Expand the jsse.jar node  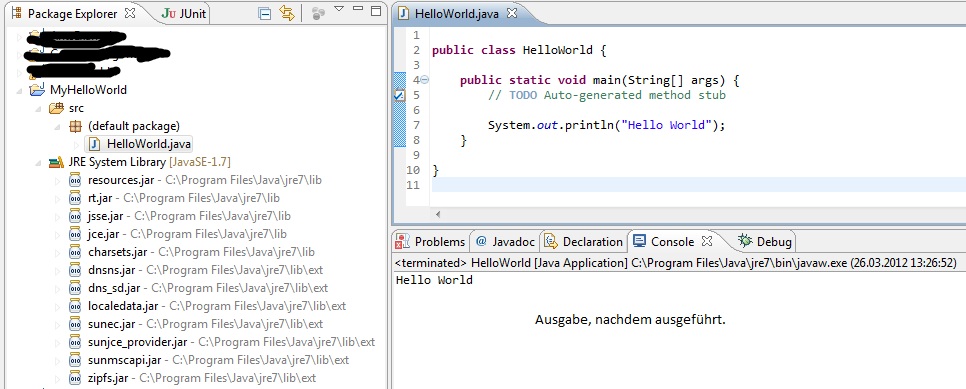(59, 216)
